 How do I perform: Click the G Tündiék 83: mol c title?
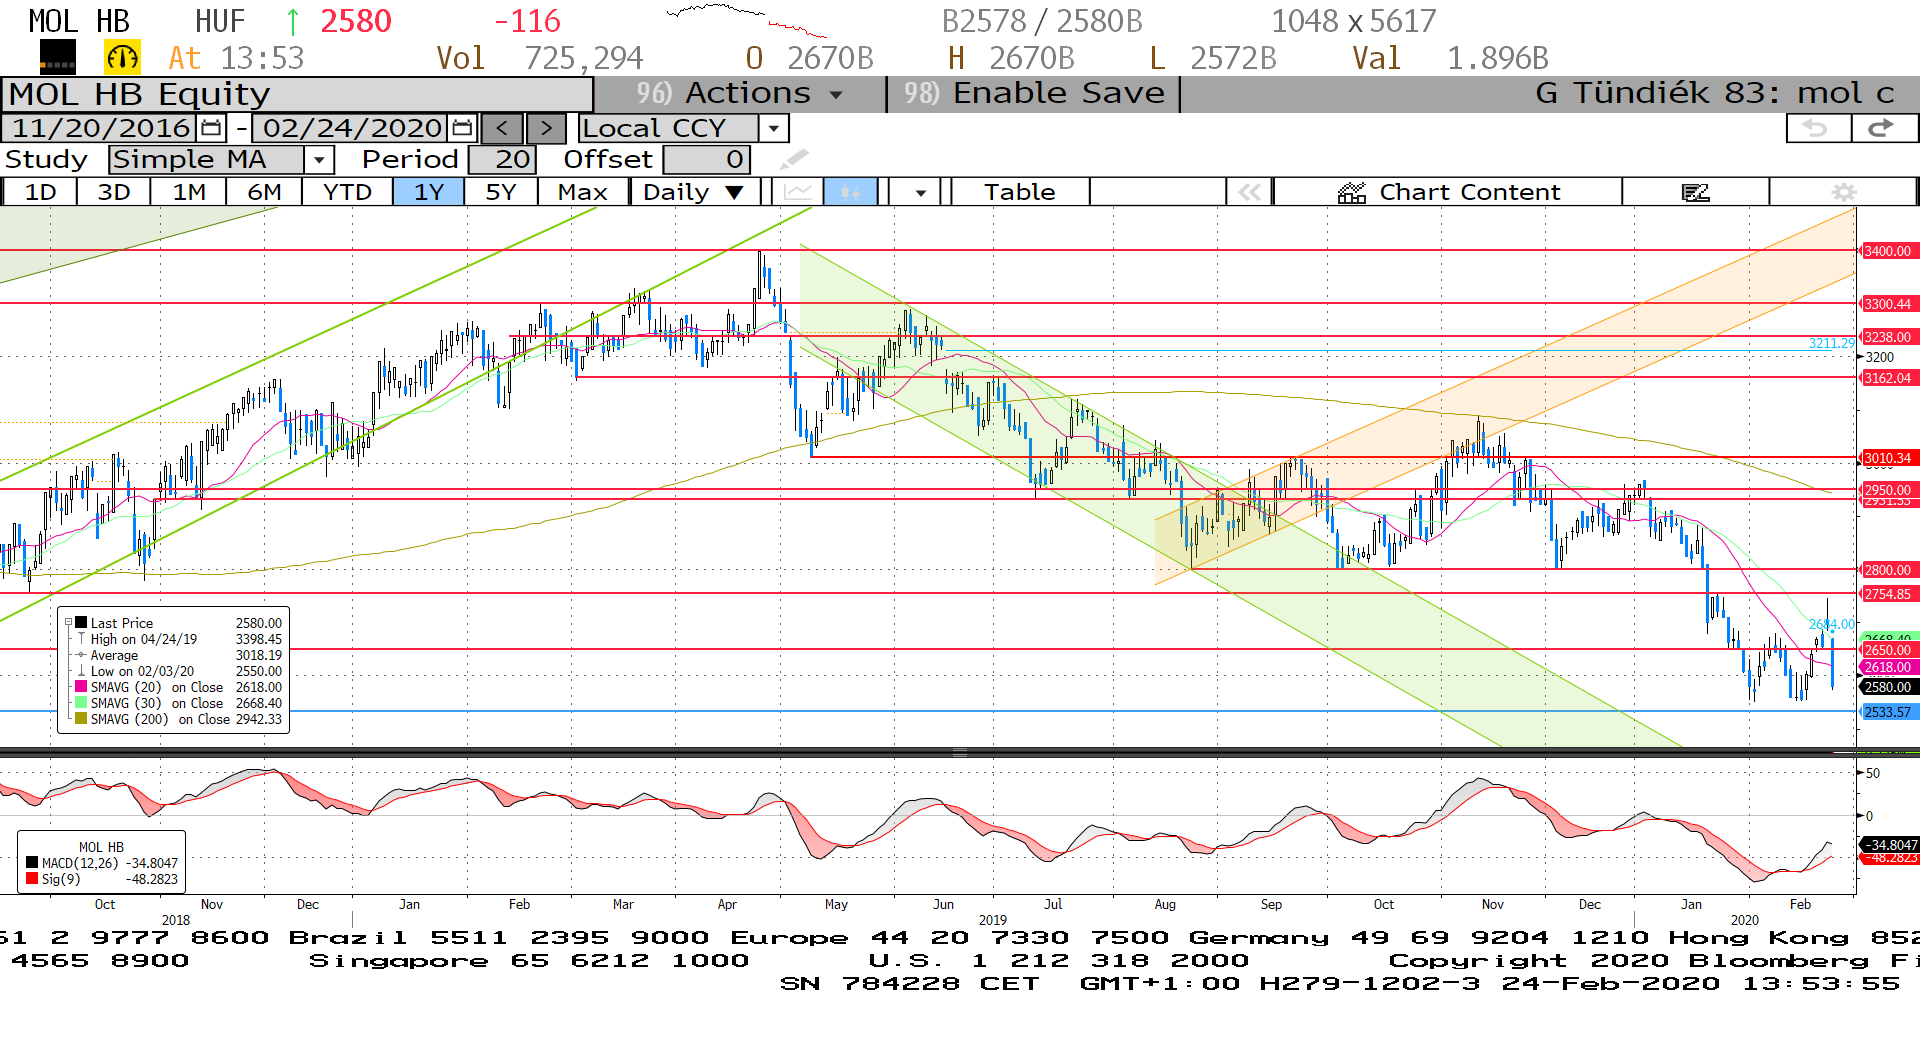coord(1715,94)
